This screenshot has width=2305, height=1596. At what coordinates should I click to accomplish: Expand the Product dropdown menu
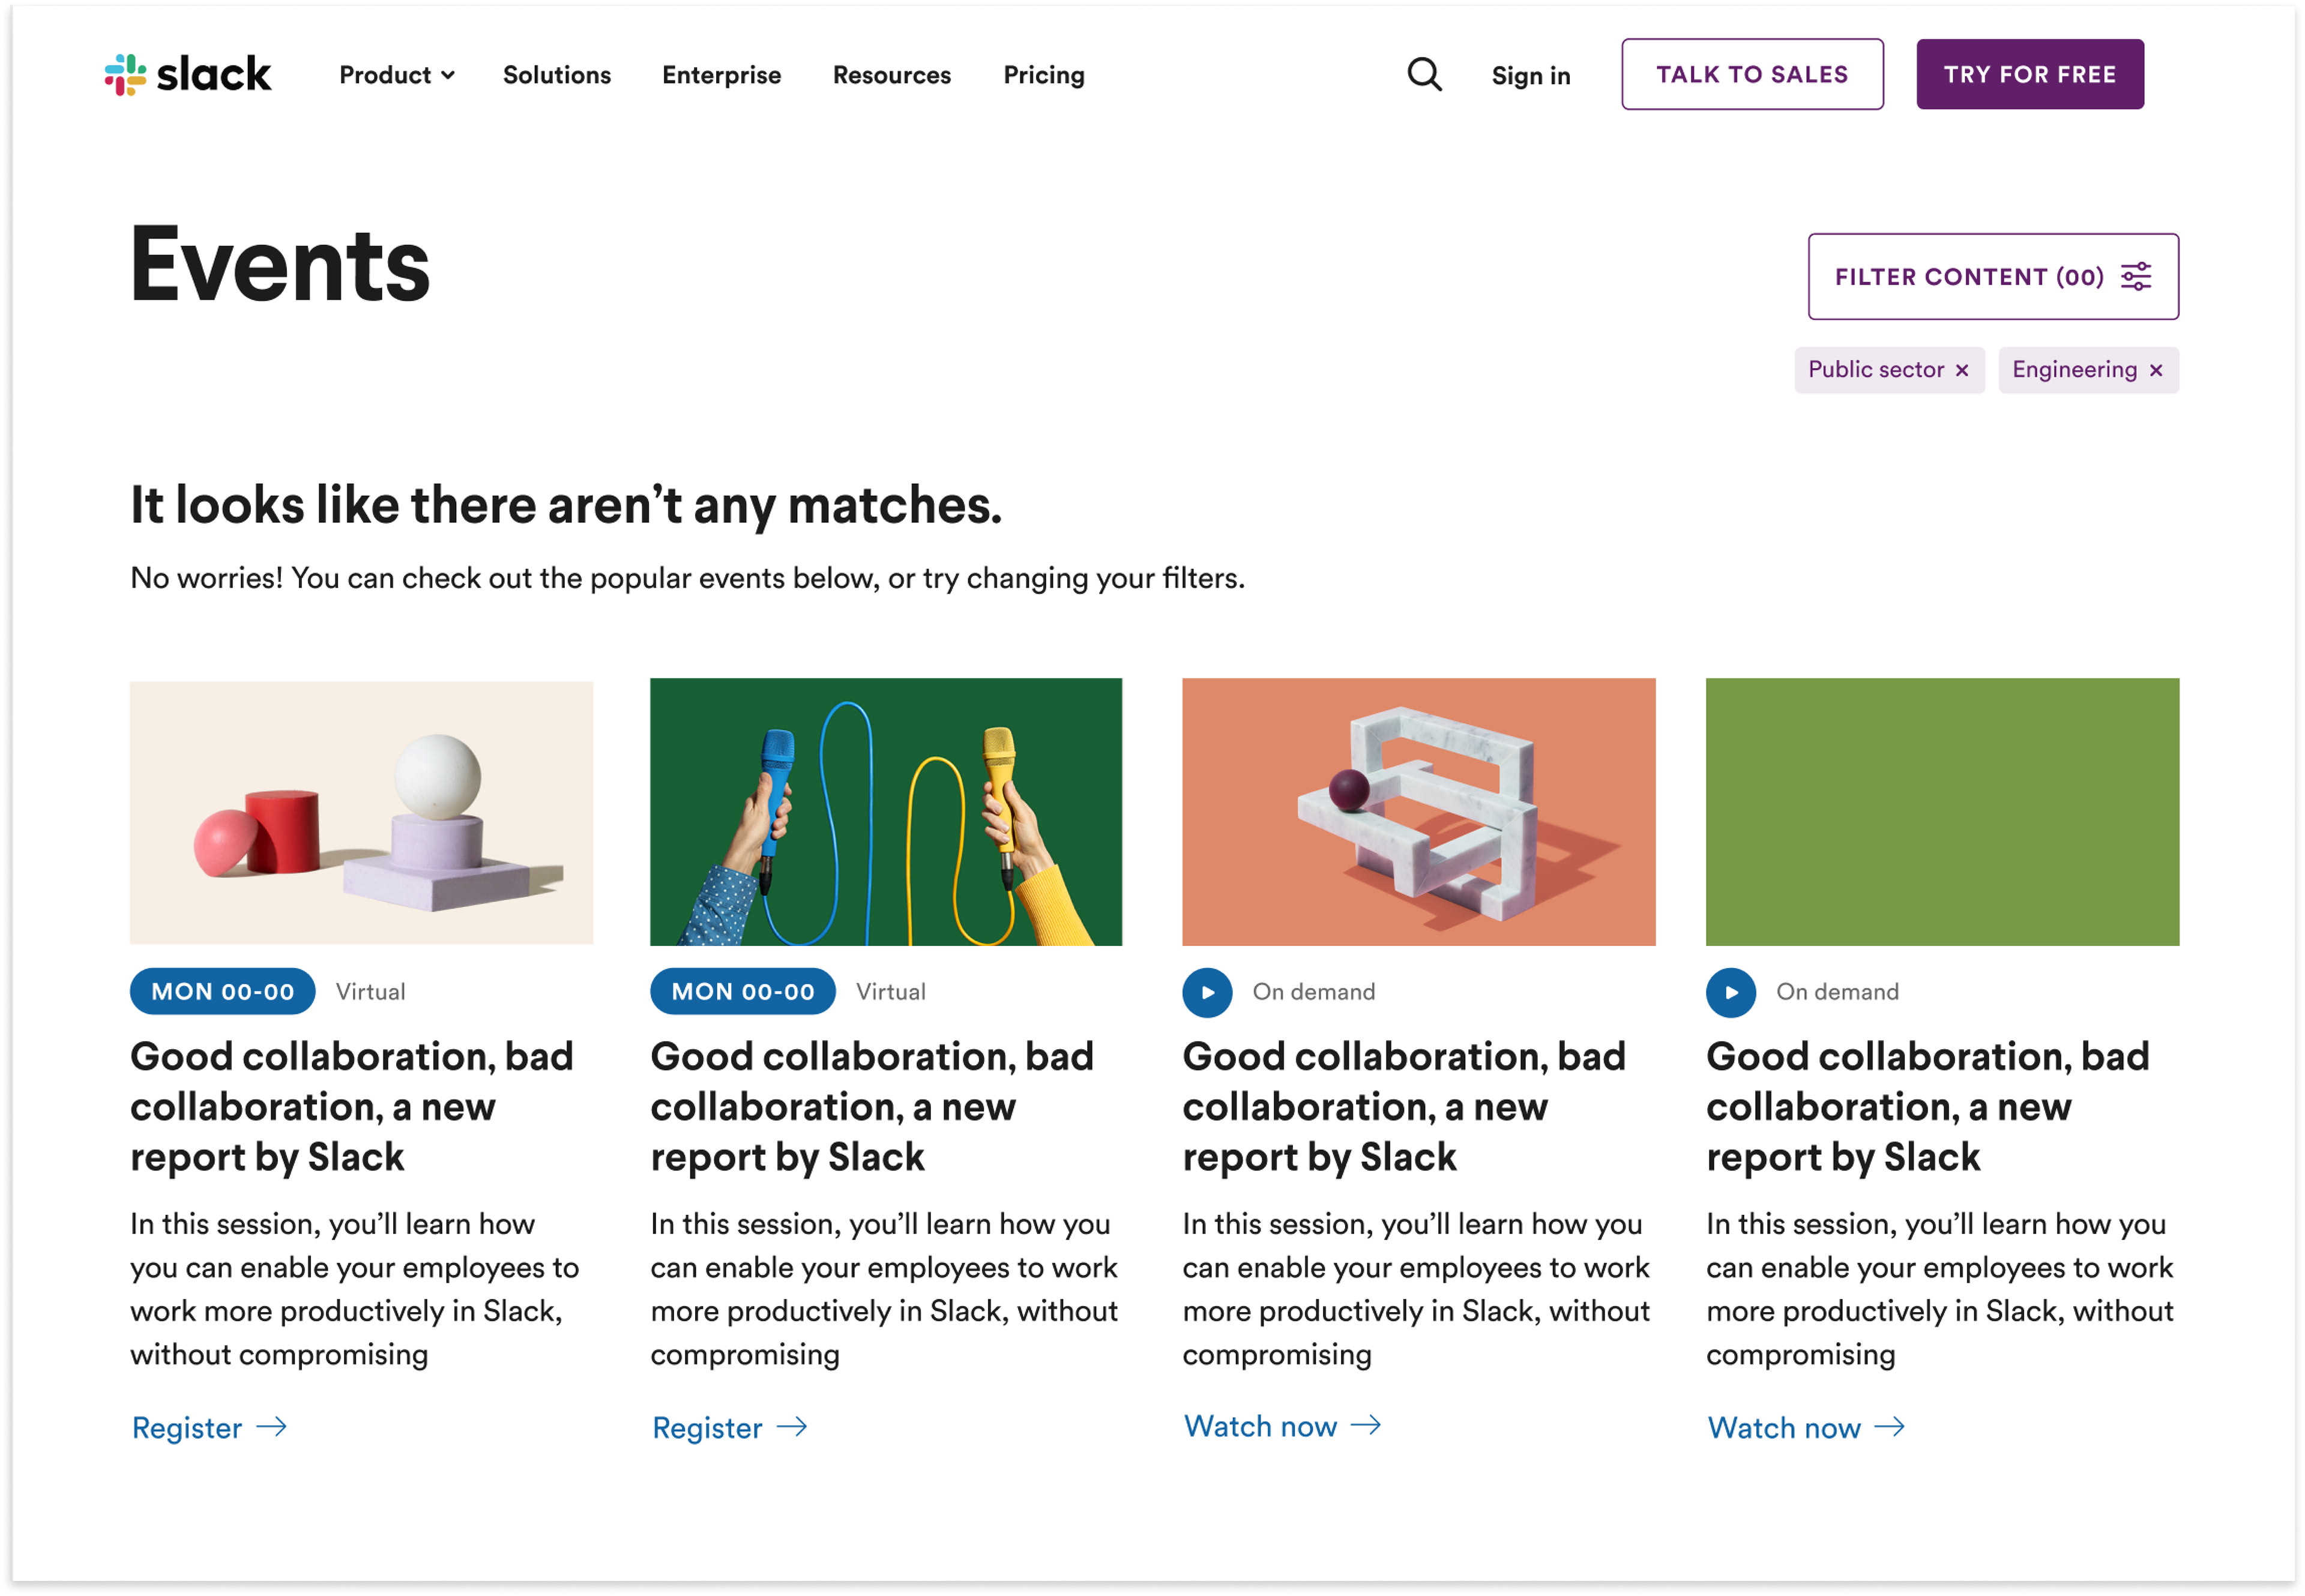tap(397, 75)
